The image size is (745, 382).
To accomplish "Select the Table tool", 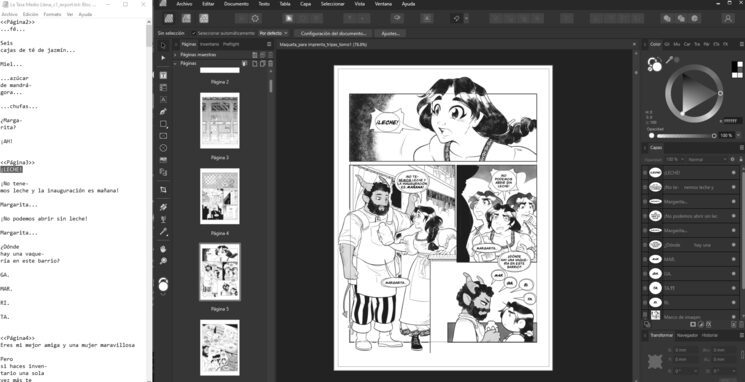I will click(x=163, y=87).
